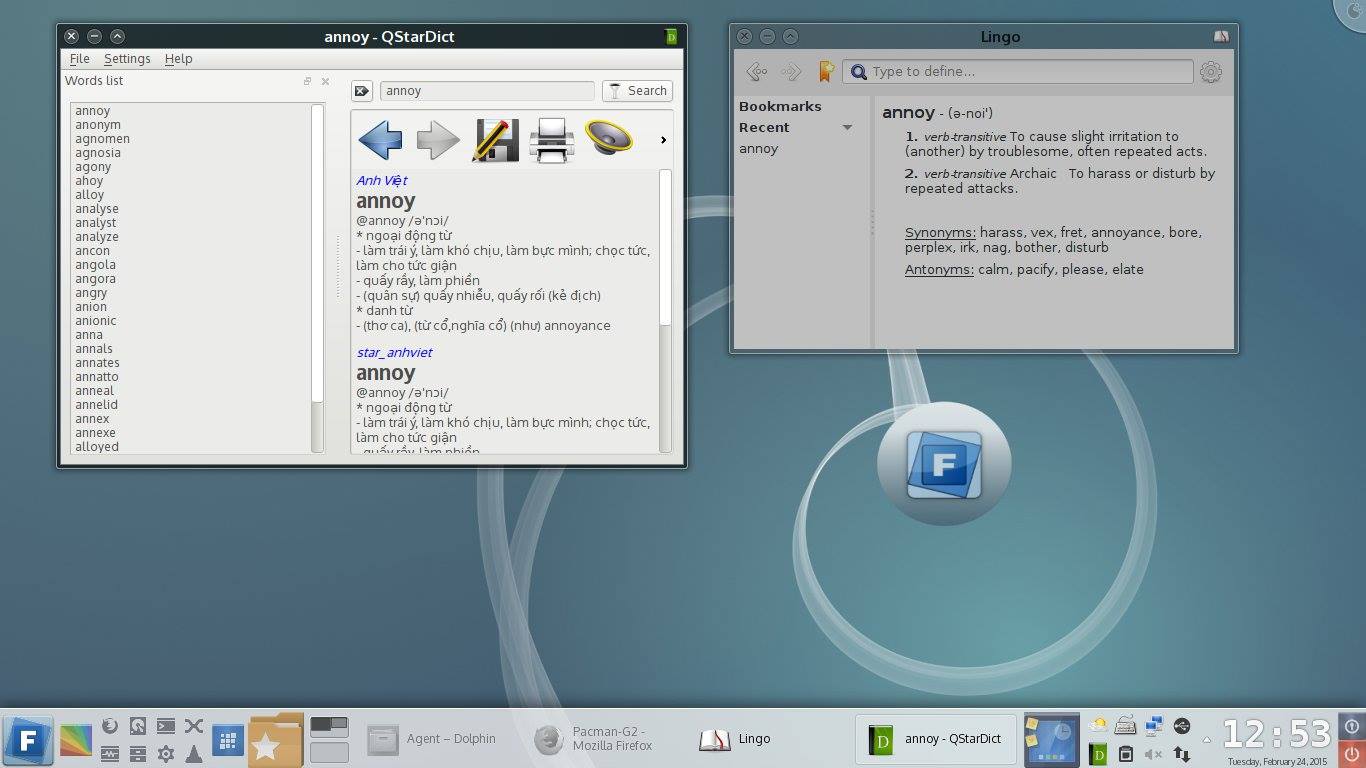Switch to the second virtual desktop in pager
Image resolution: width=1366 pixels, height=768 pixels.
329,752
